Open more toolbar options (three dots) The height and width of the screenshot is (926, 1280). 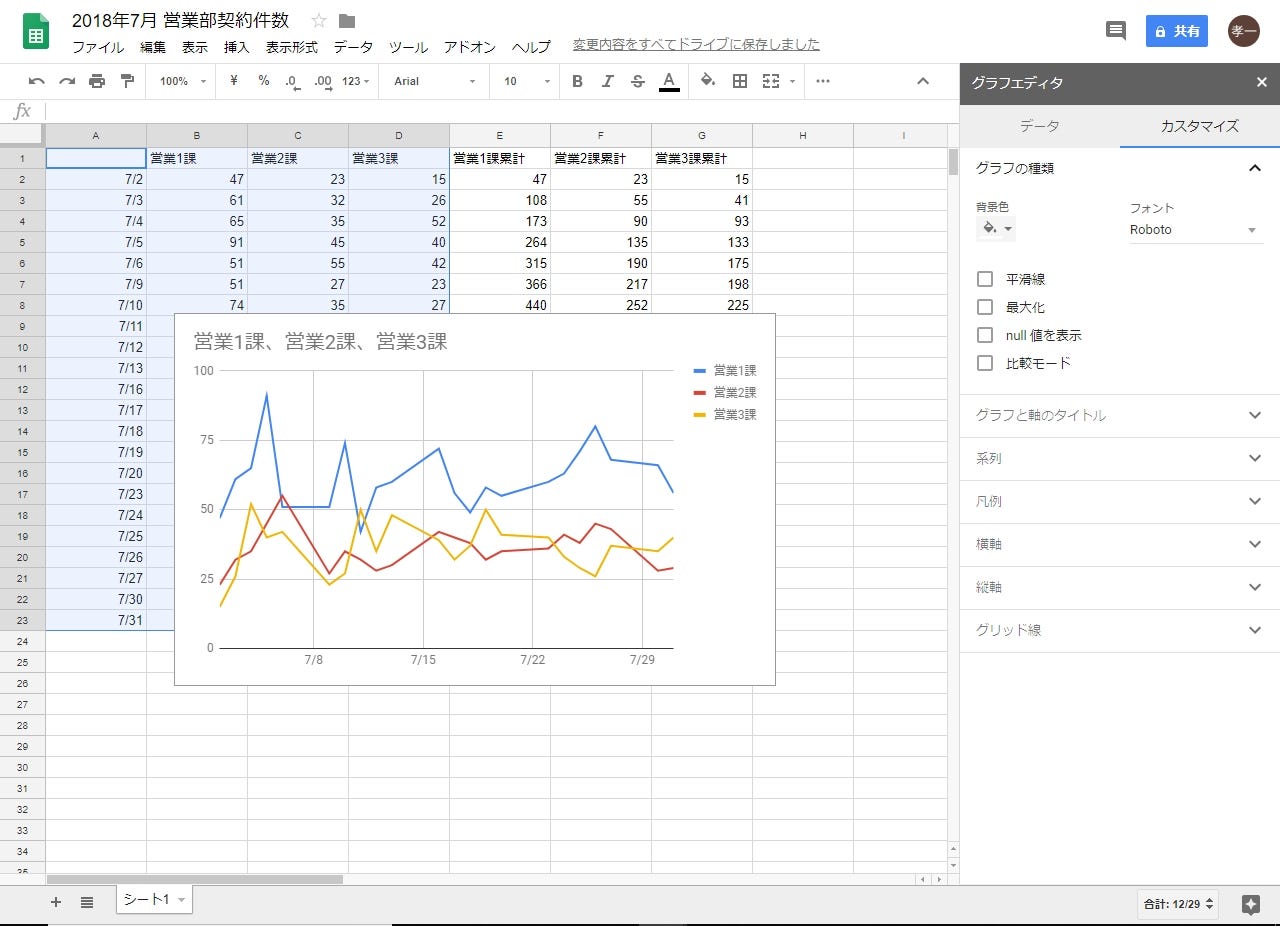point(823,81)
